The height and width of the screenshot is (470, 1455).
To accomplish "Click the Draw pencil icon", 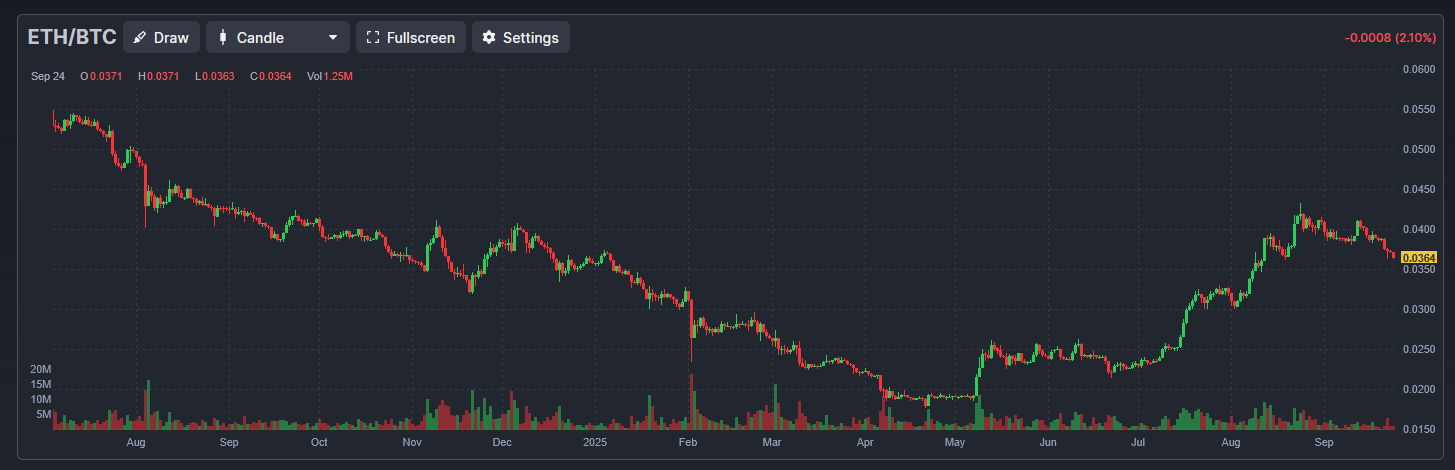I will click(x=140, y=38).
